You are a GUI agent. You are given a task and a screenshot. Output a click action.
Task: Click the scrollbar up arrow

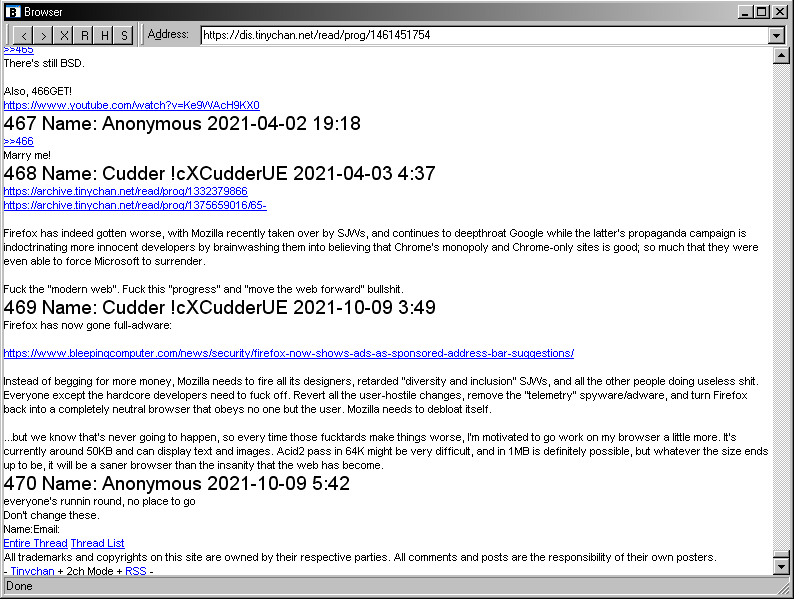point(781,55)
